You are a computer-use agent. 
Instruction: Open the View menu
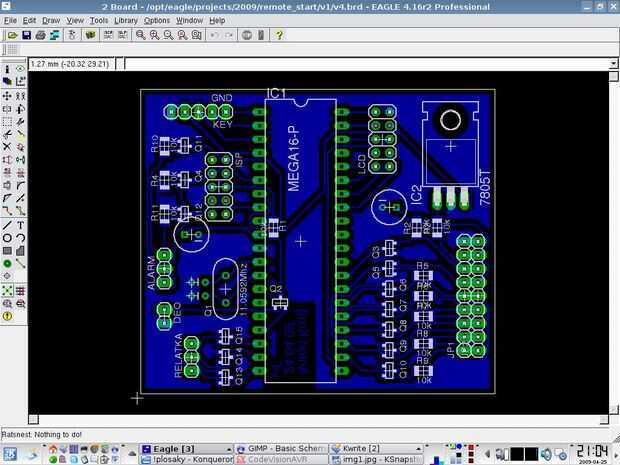tap(75, 21)
